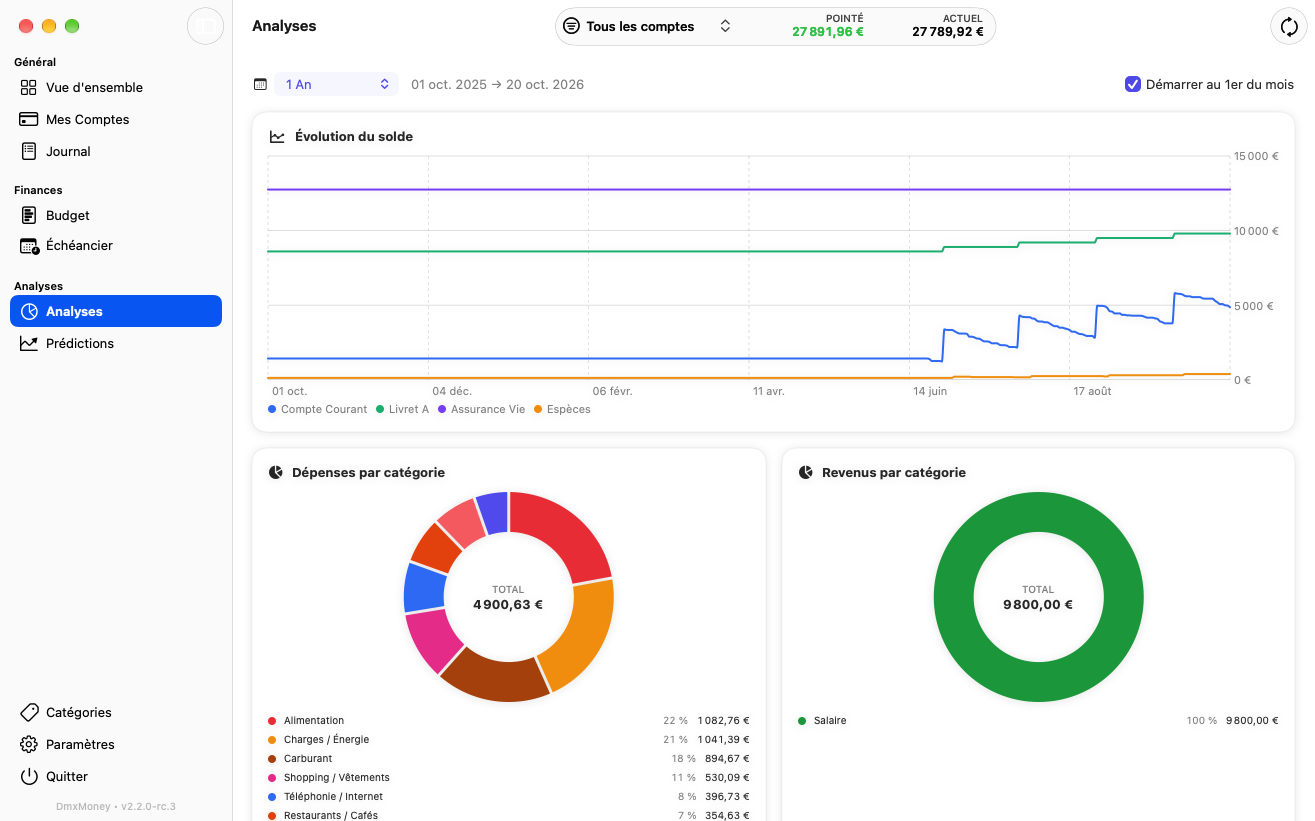
Task: Open the Échéancier page
Action: click(x=116, y=245)
